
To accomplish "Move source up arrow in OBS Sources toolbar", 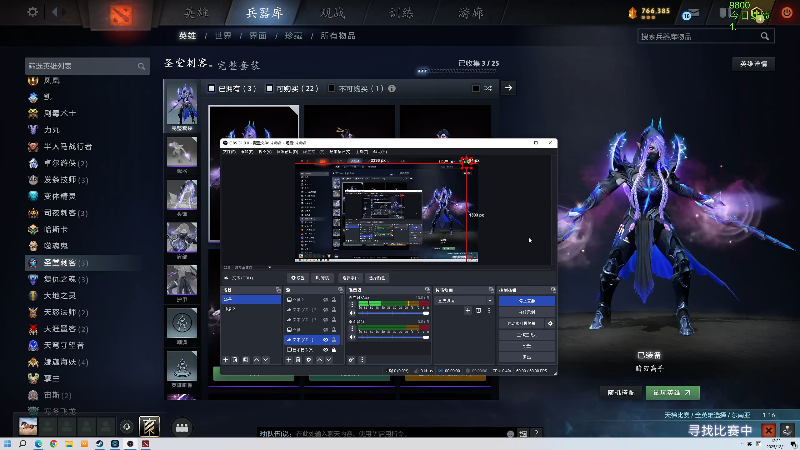I will [319, 360].
